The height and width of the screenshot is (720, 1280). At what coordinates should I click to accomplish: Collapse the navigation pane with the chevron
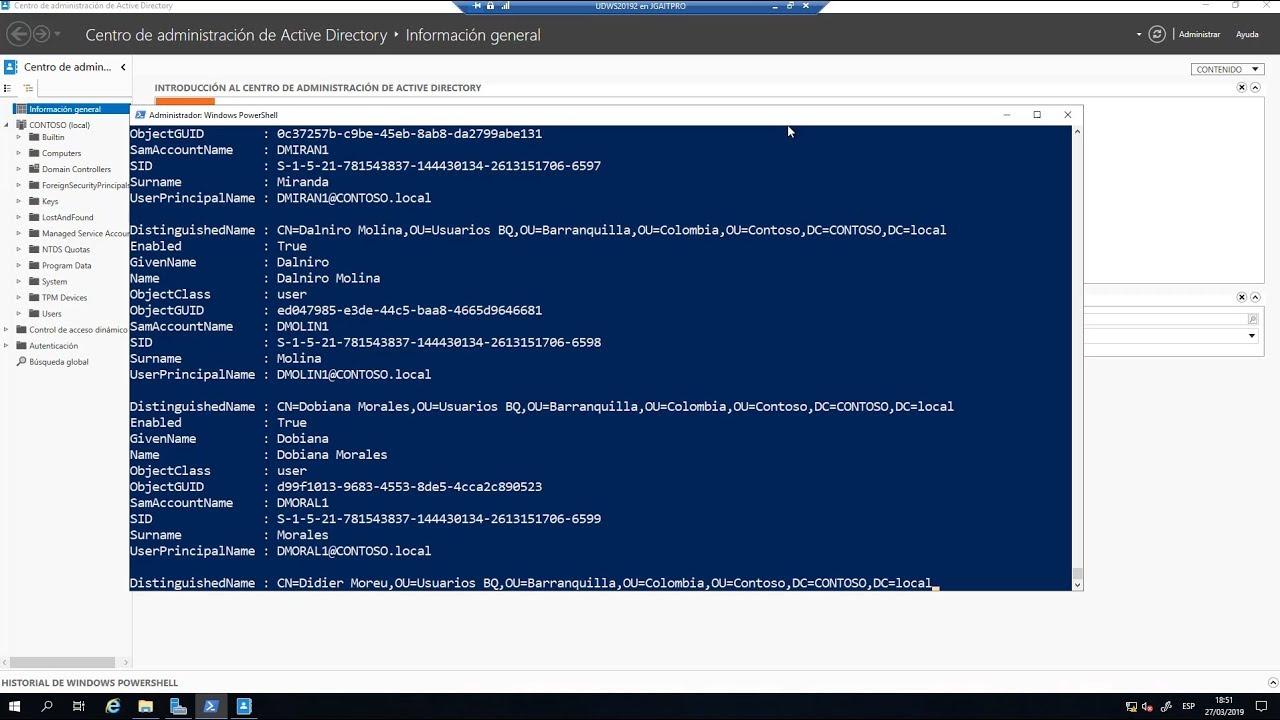(x=123, y=67)
